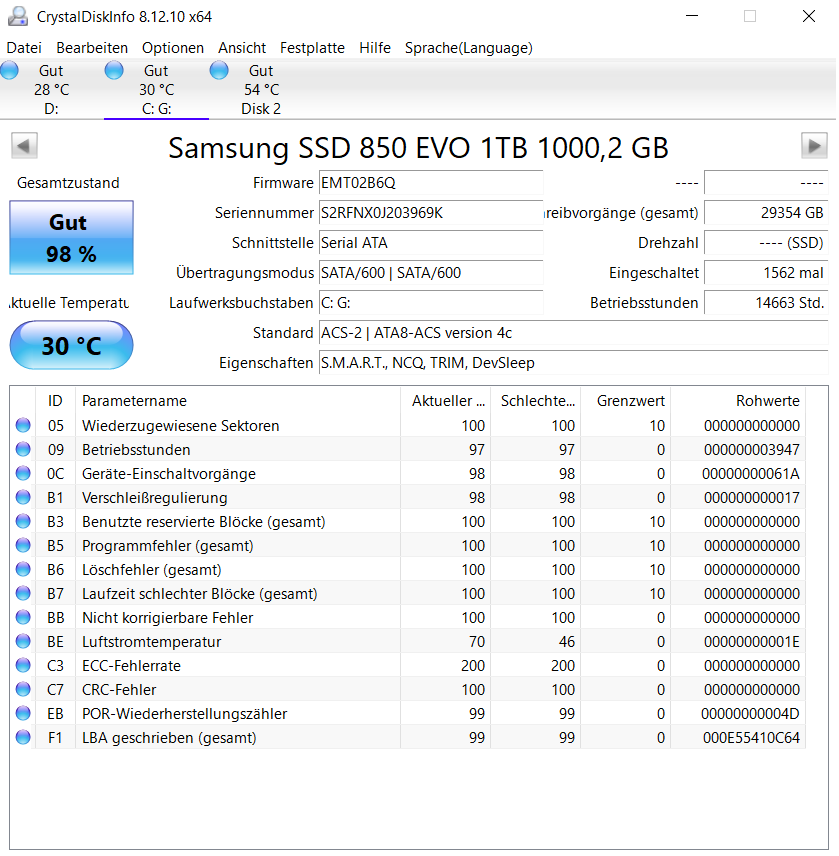The image size is (839, 856).
Task: Go to previous disk with left arrow
Action: click(x=24, y=146)
